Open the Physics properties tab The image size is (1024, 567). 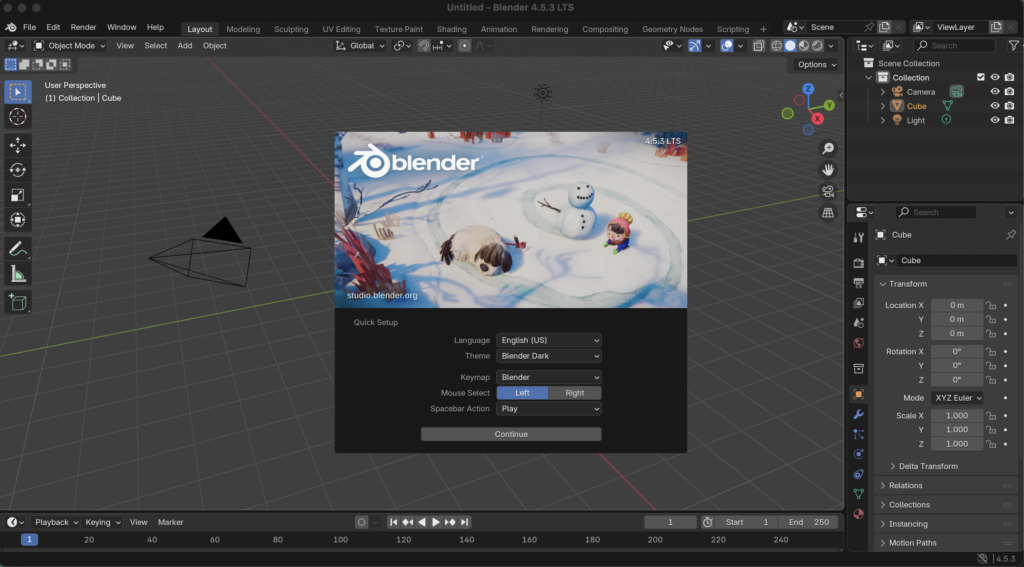click(x=859, y=454)
